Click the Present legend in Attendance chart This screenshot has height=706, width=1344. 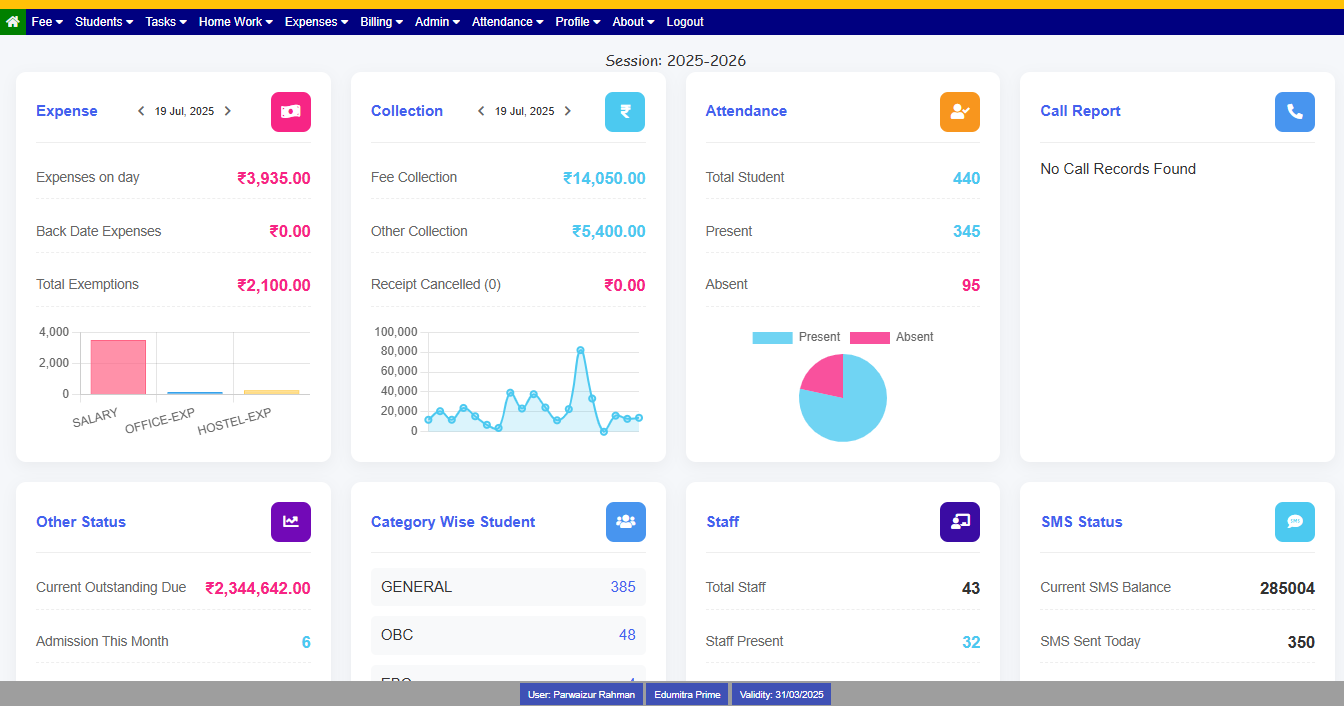(803, 337)
